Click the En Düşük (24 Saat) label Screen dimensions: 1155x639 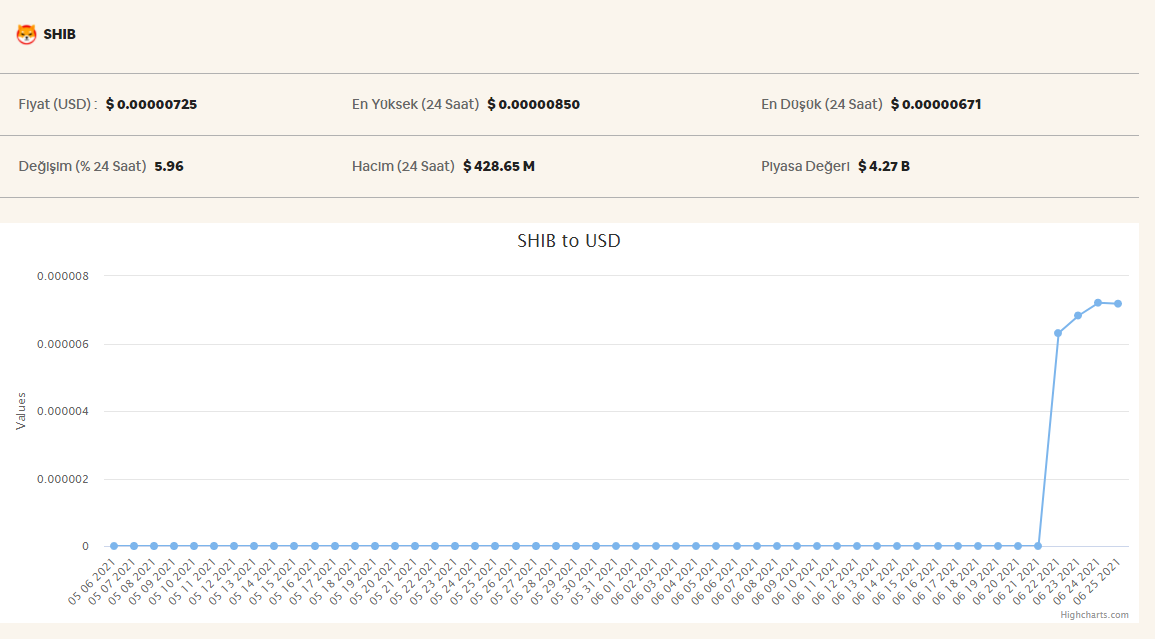pos(822,104)
